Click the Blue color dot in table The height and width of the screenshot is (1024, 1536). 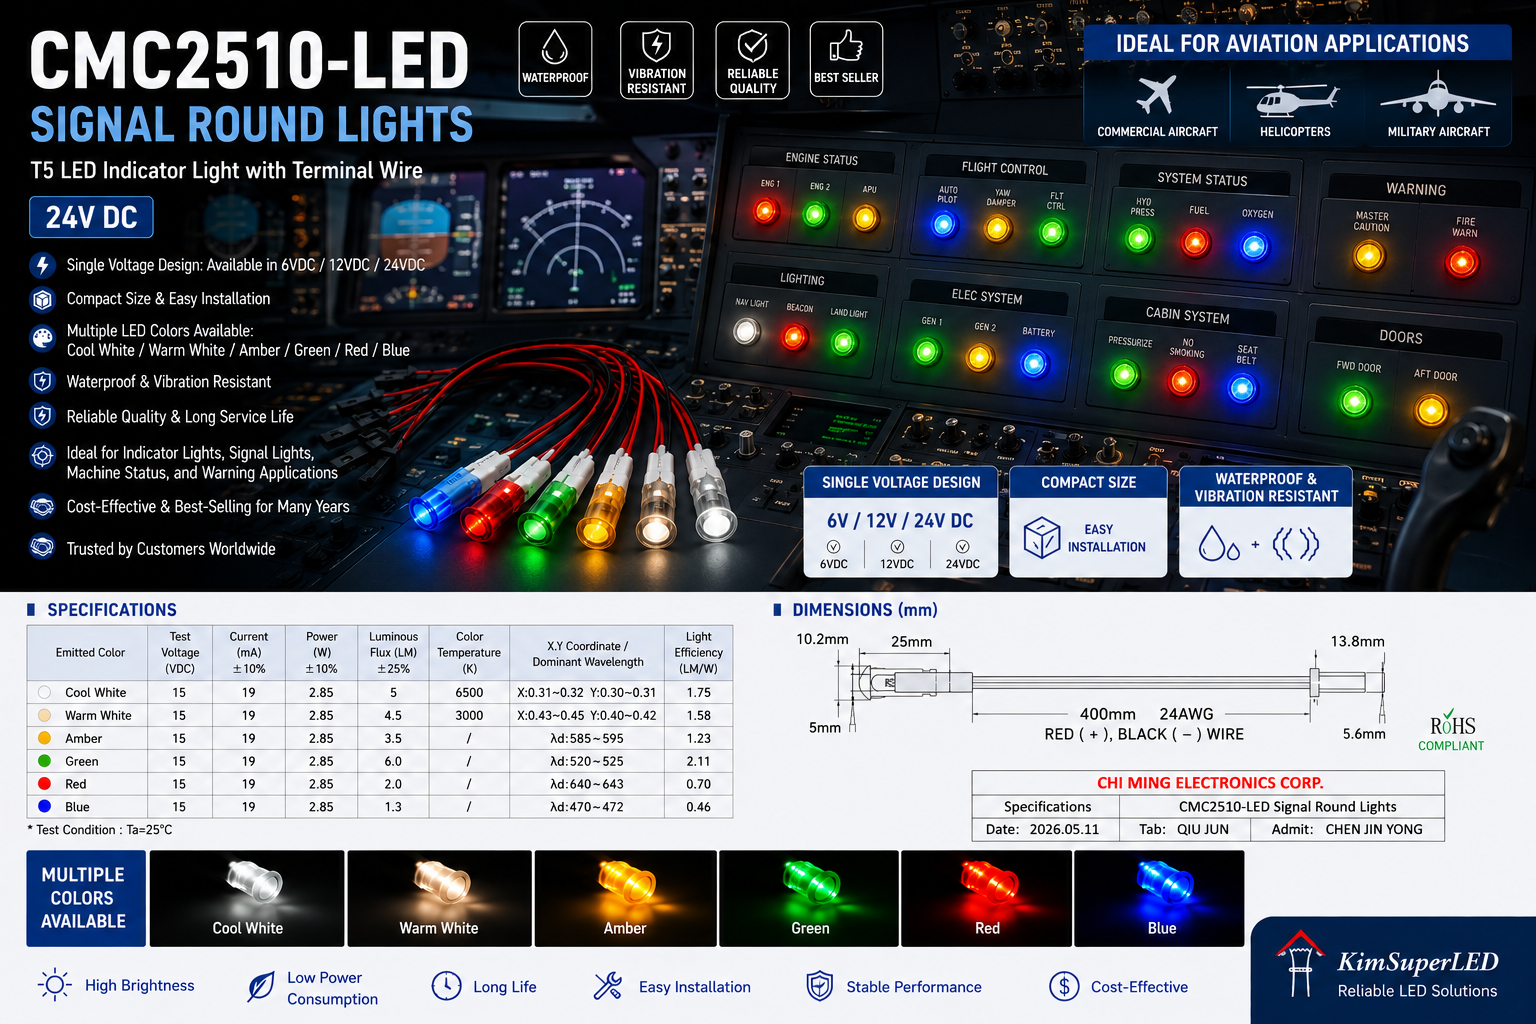coord(44,806)
